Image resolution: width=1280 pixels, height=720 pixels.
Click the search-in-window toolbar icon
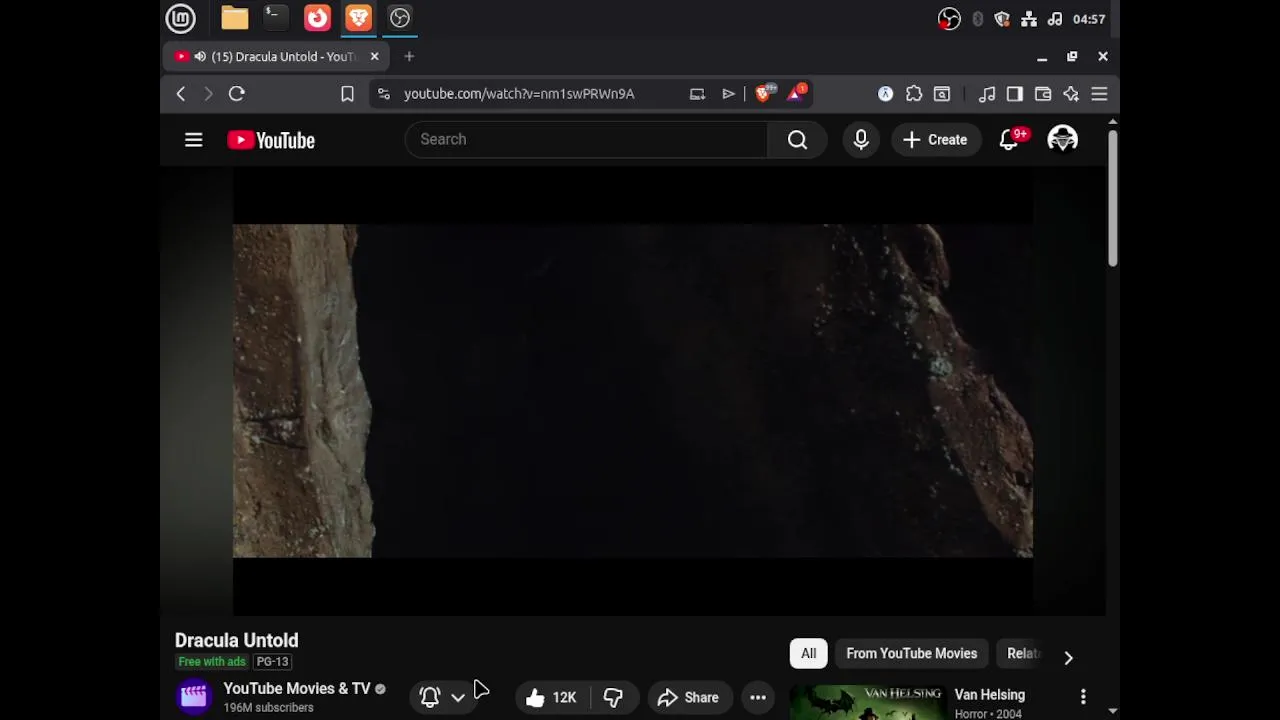pyautogui.click(x=942, y=94)
